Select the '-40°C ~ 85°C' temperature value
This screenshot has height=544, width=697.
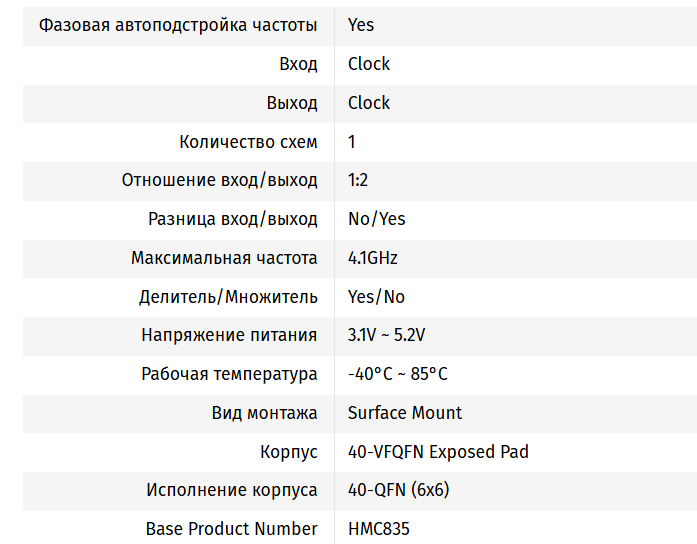[397, 374]
